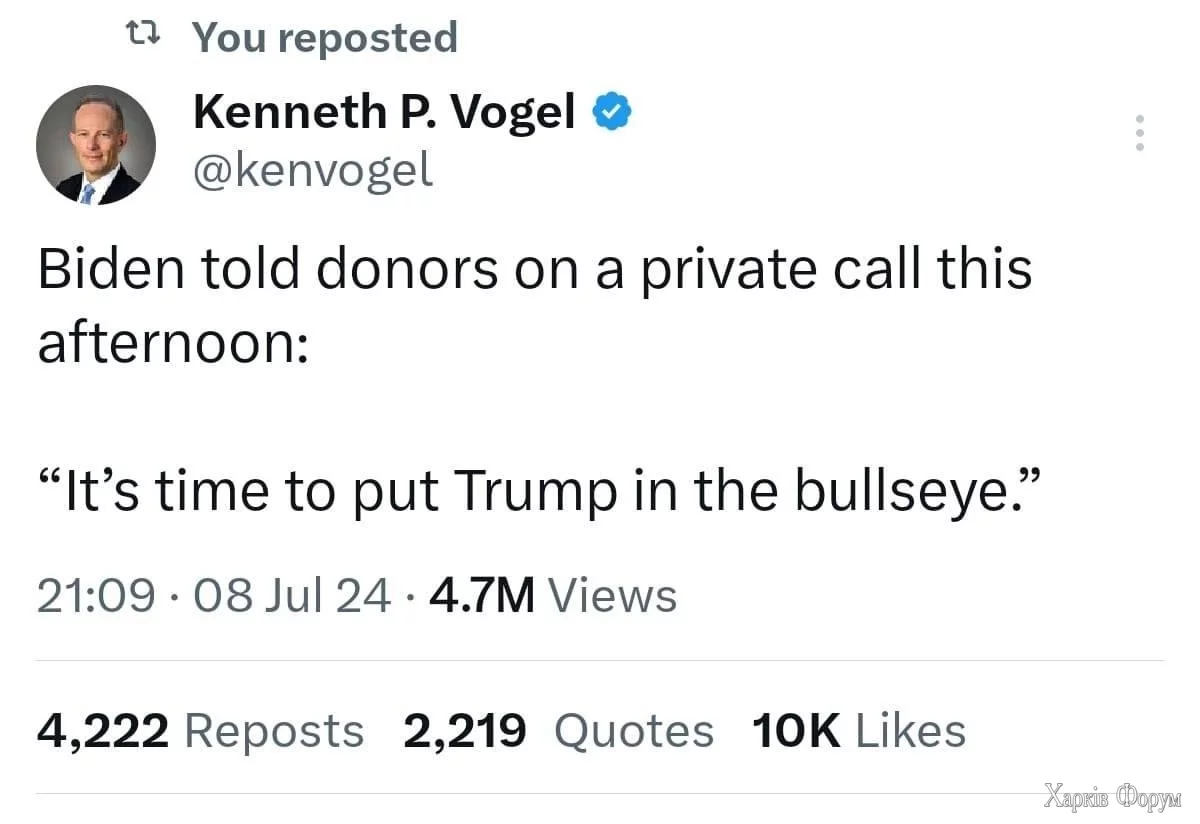Click the 08 Jul 24 date
The width and height of the screenshot is (1200, 824).
point(280,596)
